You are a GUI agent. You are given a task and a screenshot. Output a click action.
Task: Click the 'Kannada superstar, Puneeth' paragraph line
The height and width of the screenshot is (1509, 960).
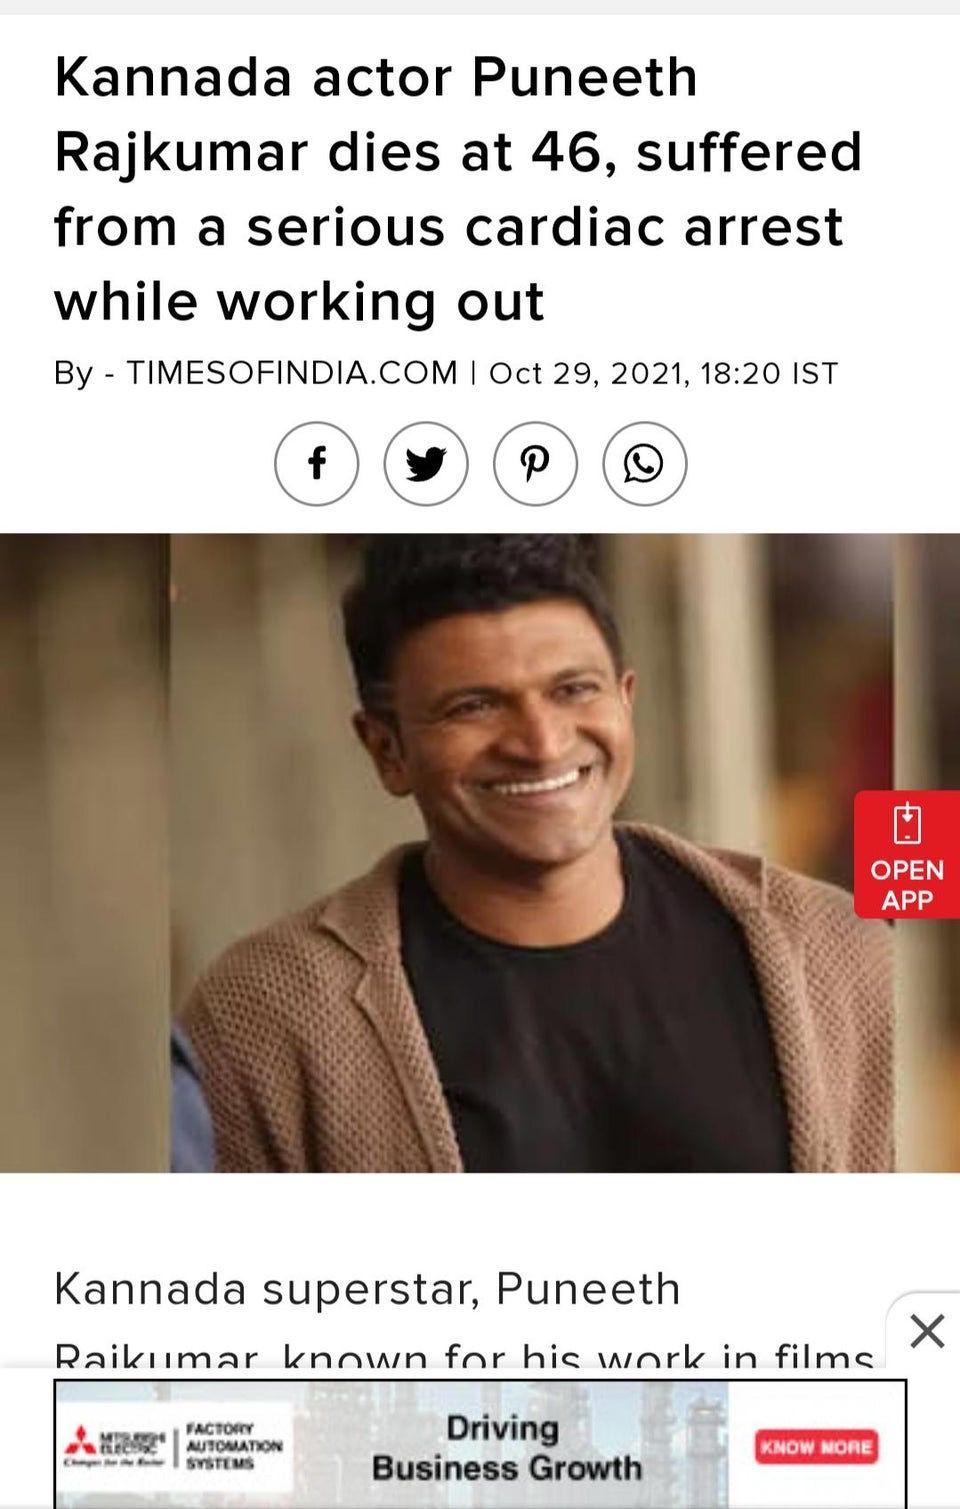point(367,1289)
